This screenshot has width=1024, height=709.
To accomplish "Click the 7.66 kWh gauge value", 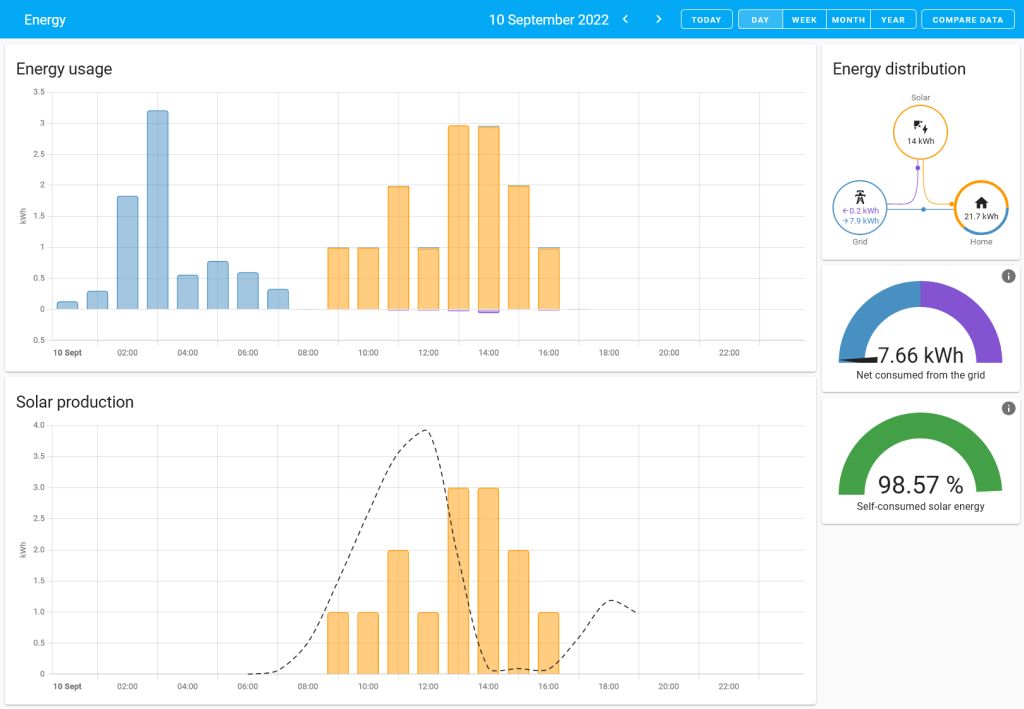I will pyautogui.click(x=920, y=355).
